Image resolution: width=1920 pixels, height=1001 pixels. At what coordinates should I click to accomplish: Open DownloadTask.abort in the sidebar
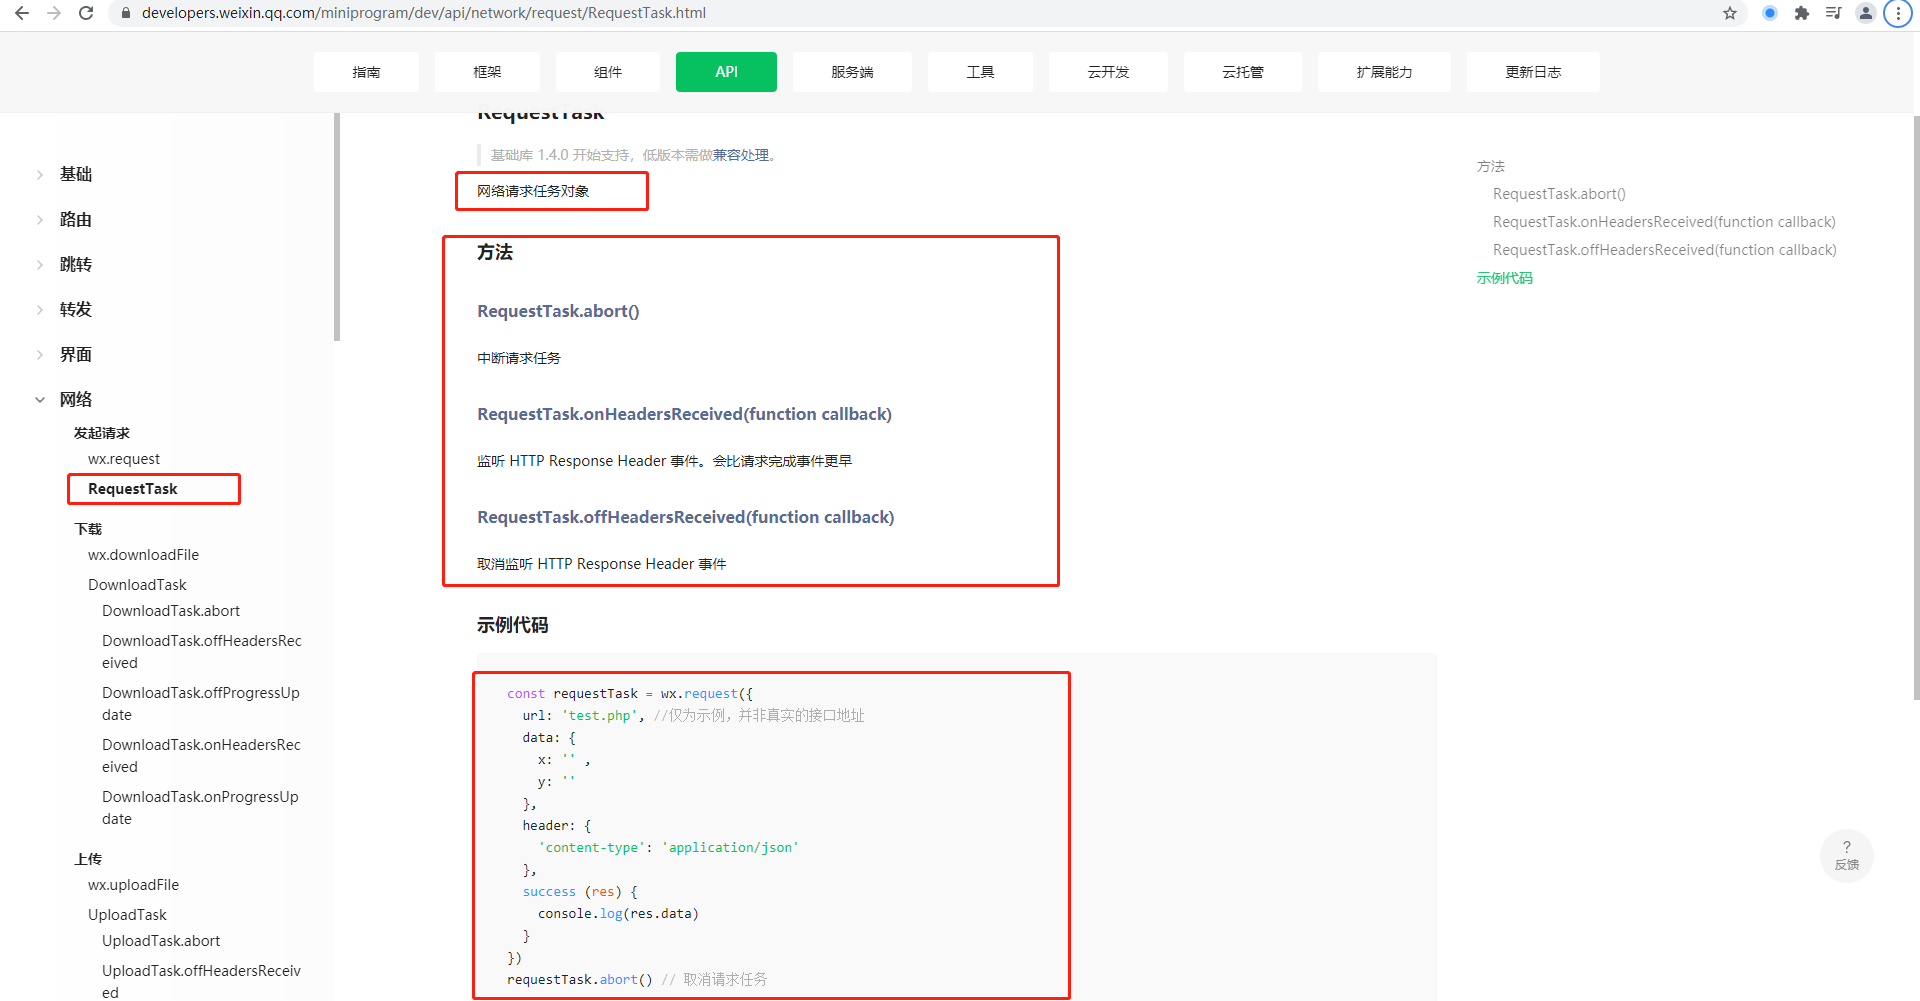[171, 611]
